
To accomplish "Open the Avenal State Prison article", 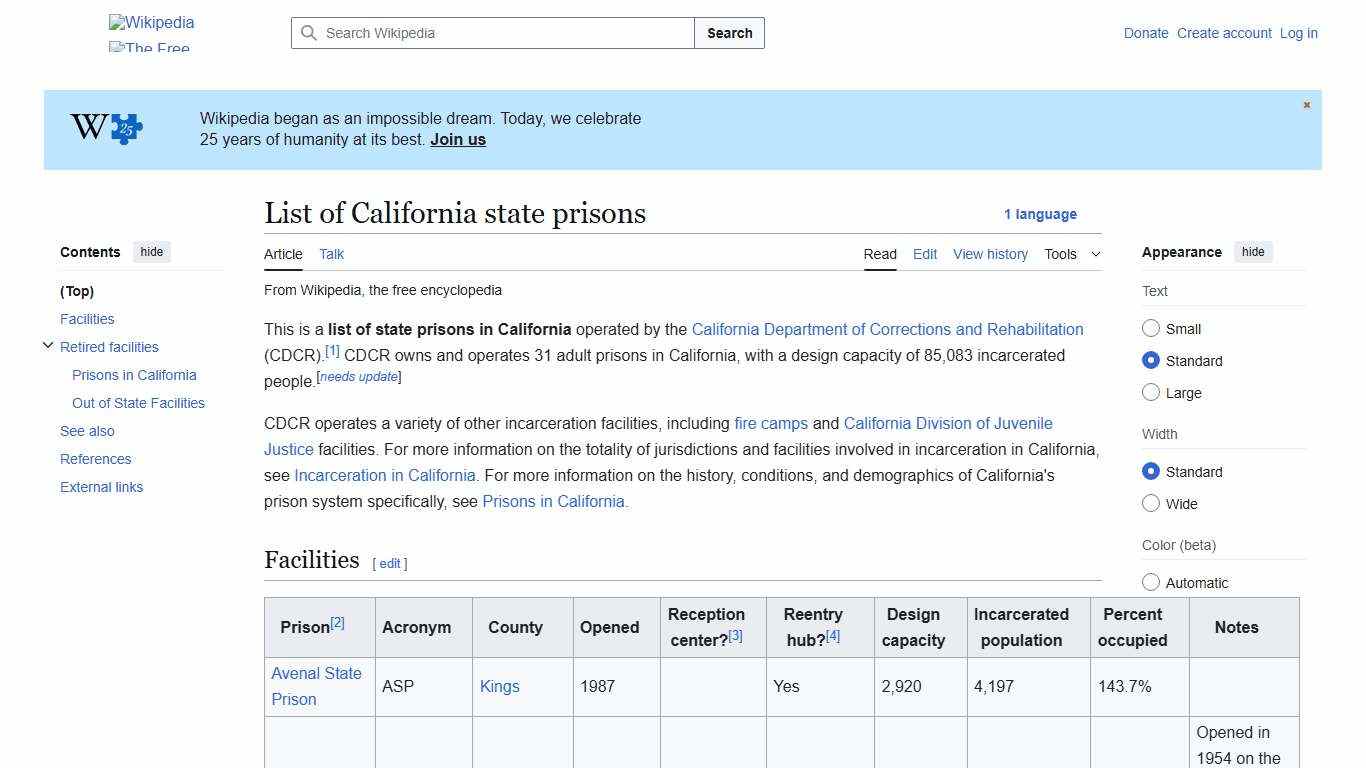I will click(317, 686).
